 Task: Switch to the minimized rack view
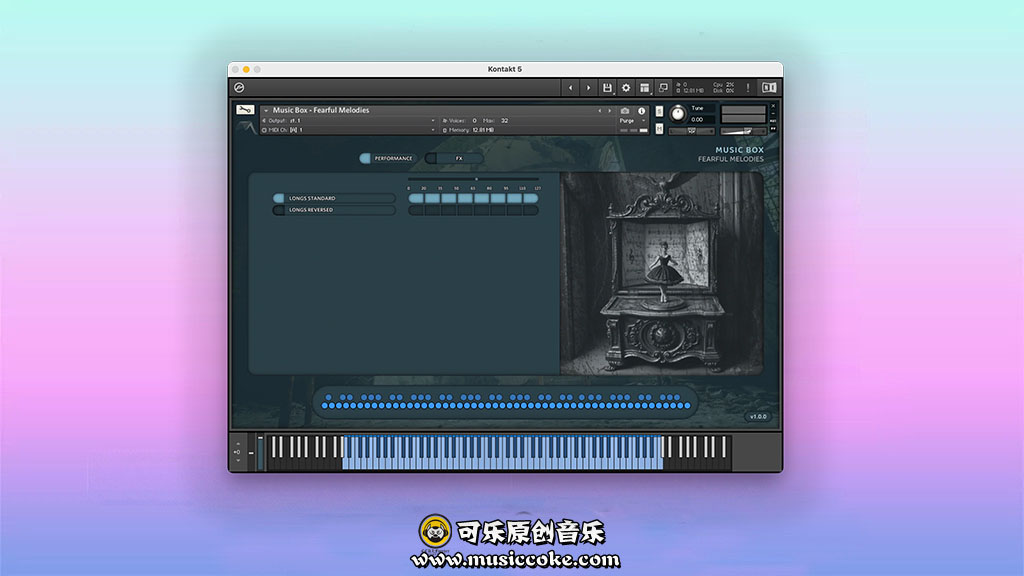[663, 88]
